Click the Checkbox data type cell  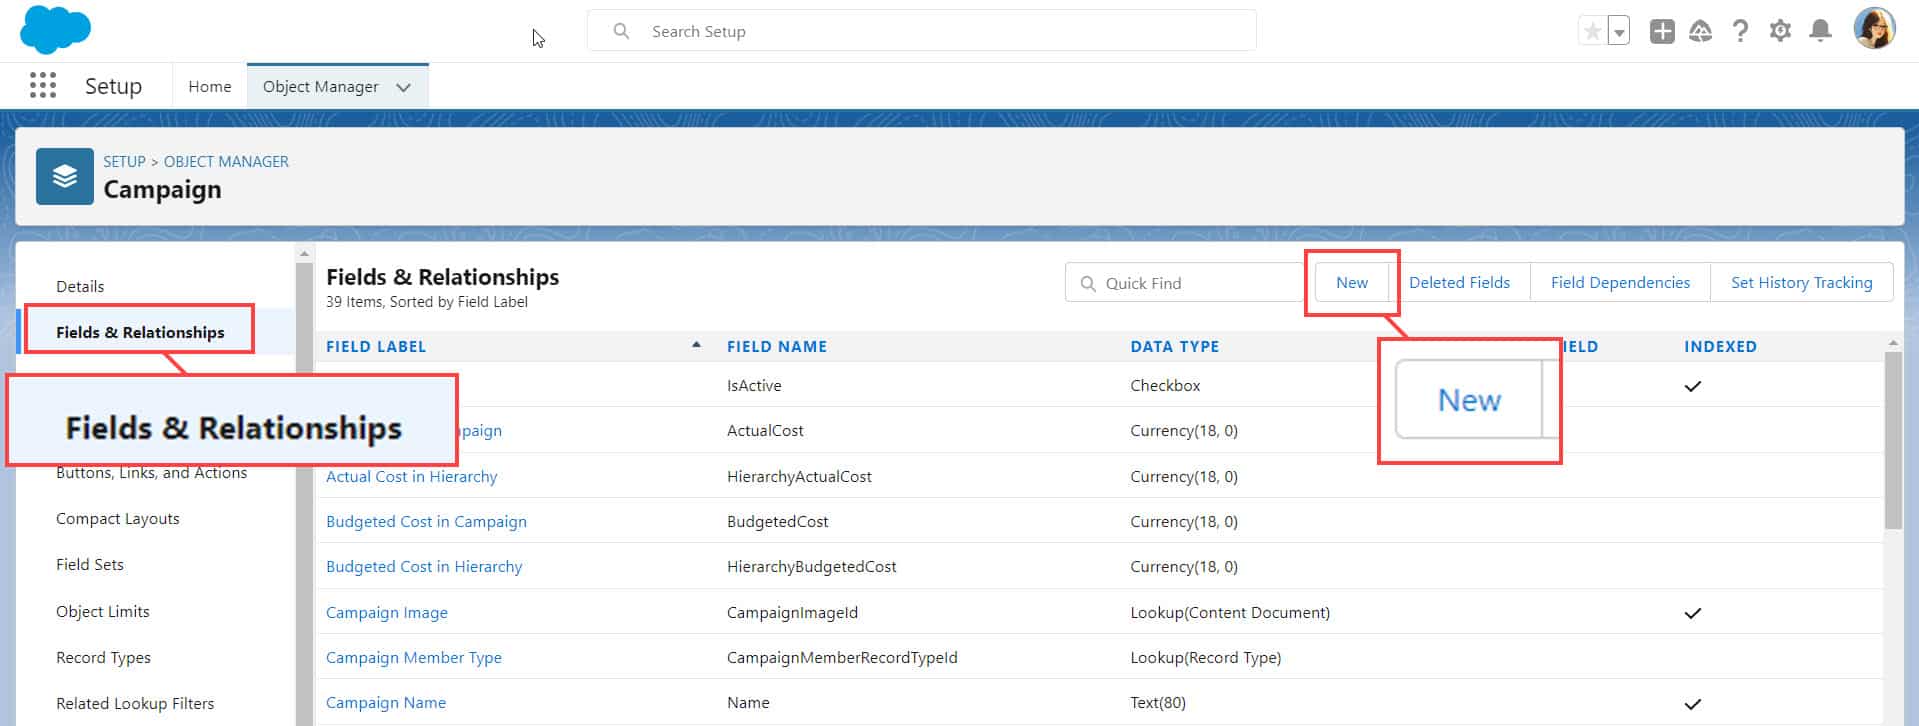(x=1165, y=386)
